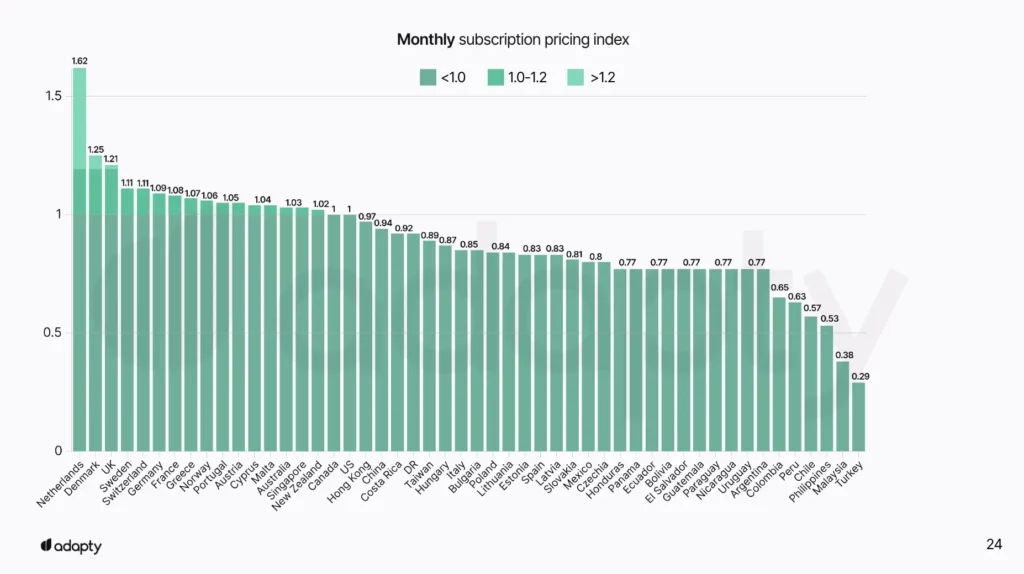Screen dimensions: 1024x574
Task: Click the Netherlands bar in chart
Action: point(79,300)
